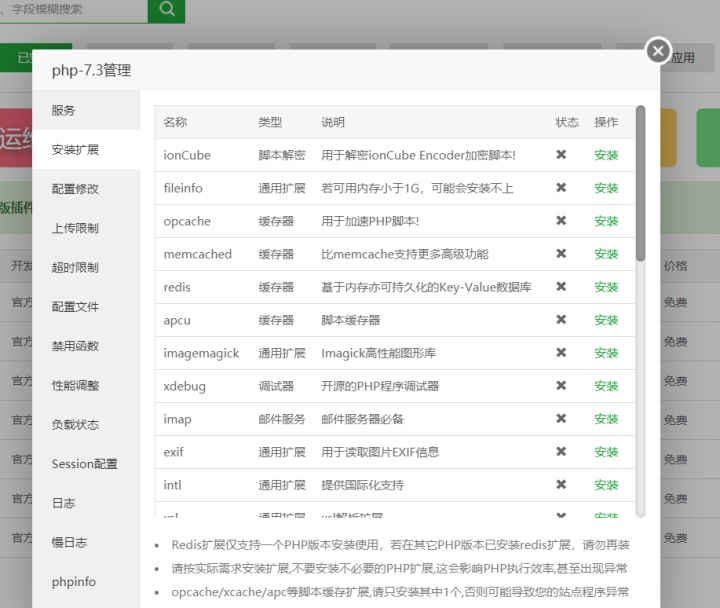Image resolution: width=720 pixels, height=608 pixels.
Task: Close the php-7.3 management dialog
Action: (x=658, y=51)
